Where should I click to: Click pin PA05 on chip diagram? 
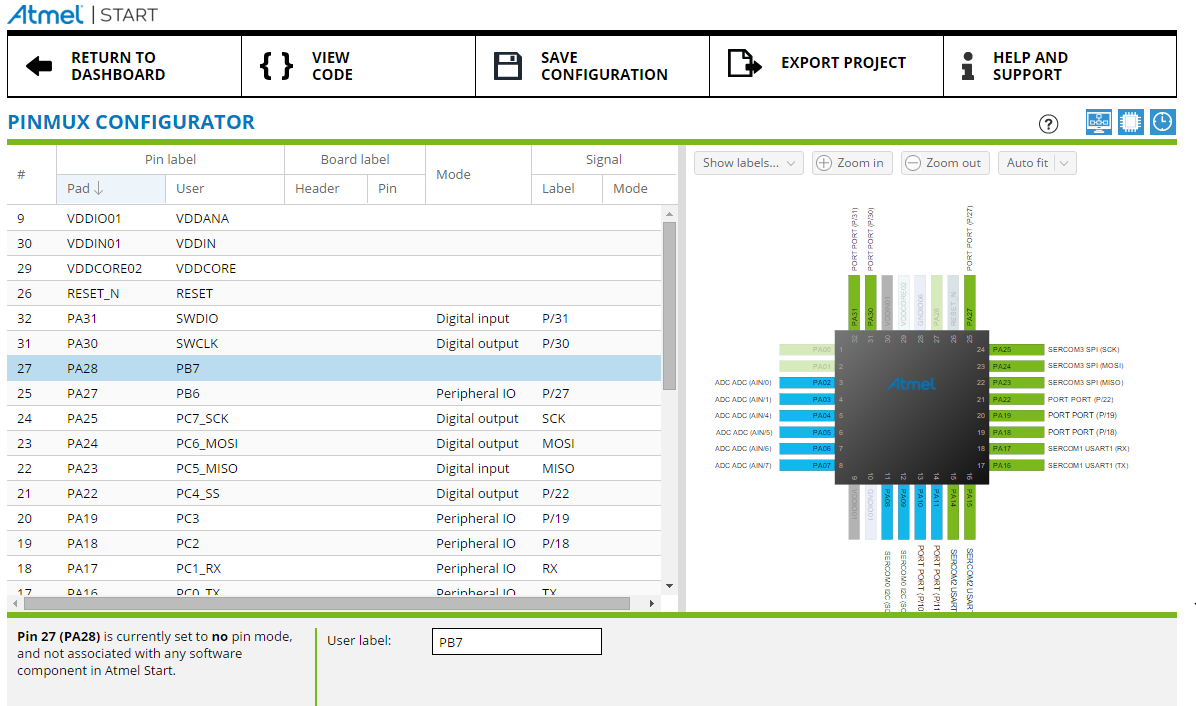coord(806,432)
